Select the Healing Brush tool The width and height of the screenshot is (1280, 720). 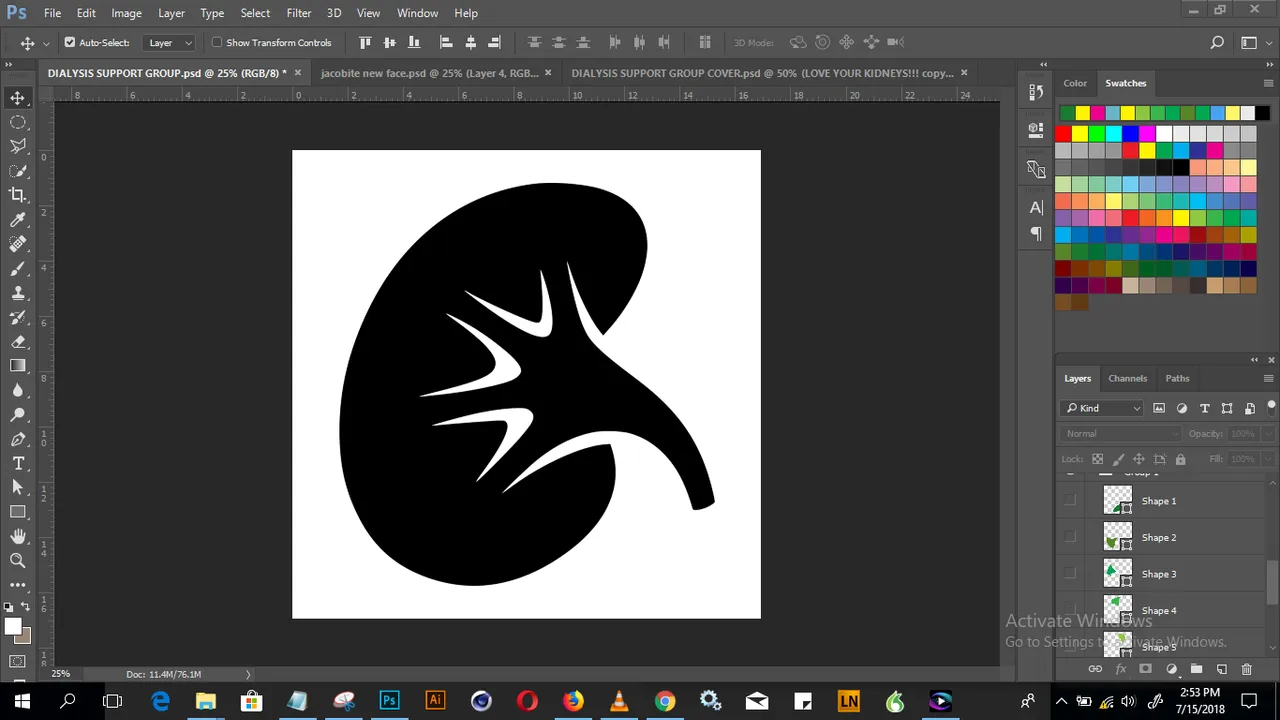tap(18, 244)
